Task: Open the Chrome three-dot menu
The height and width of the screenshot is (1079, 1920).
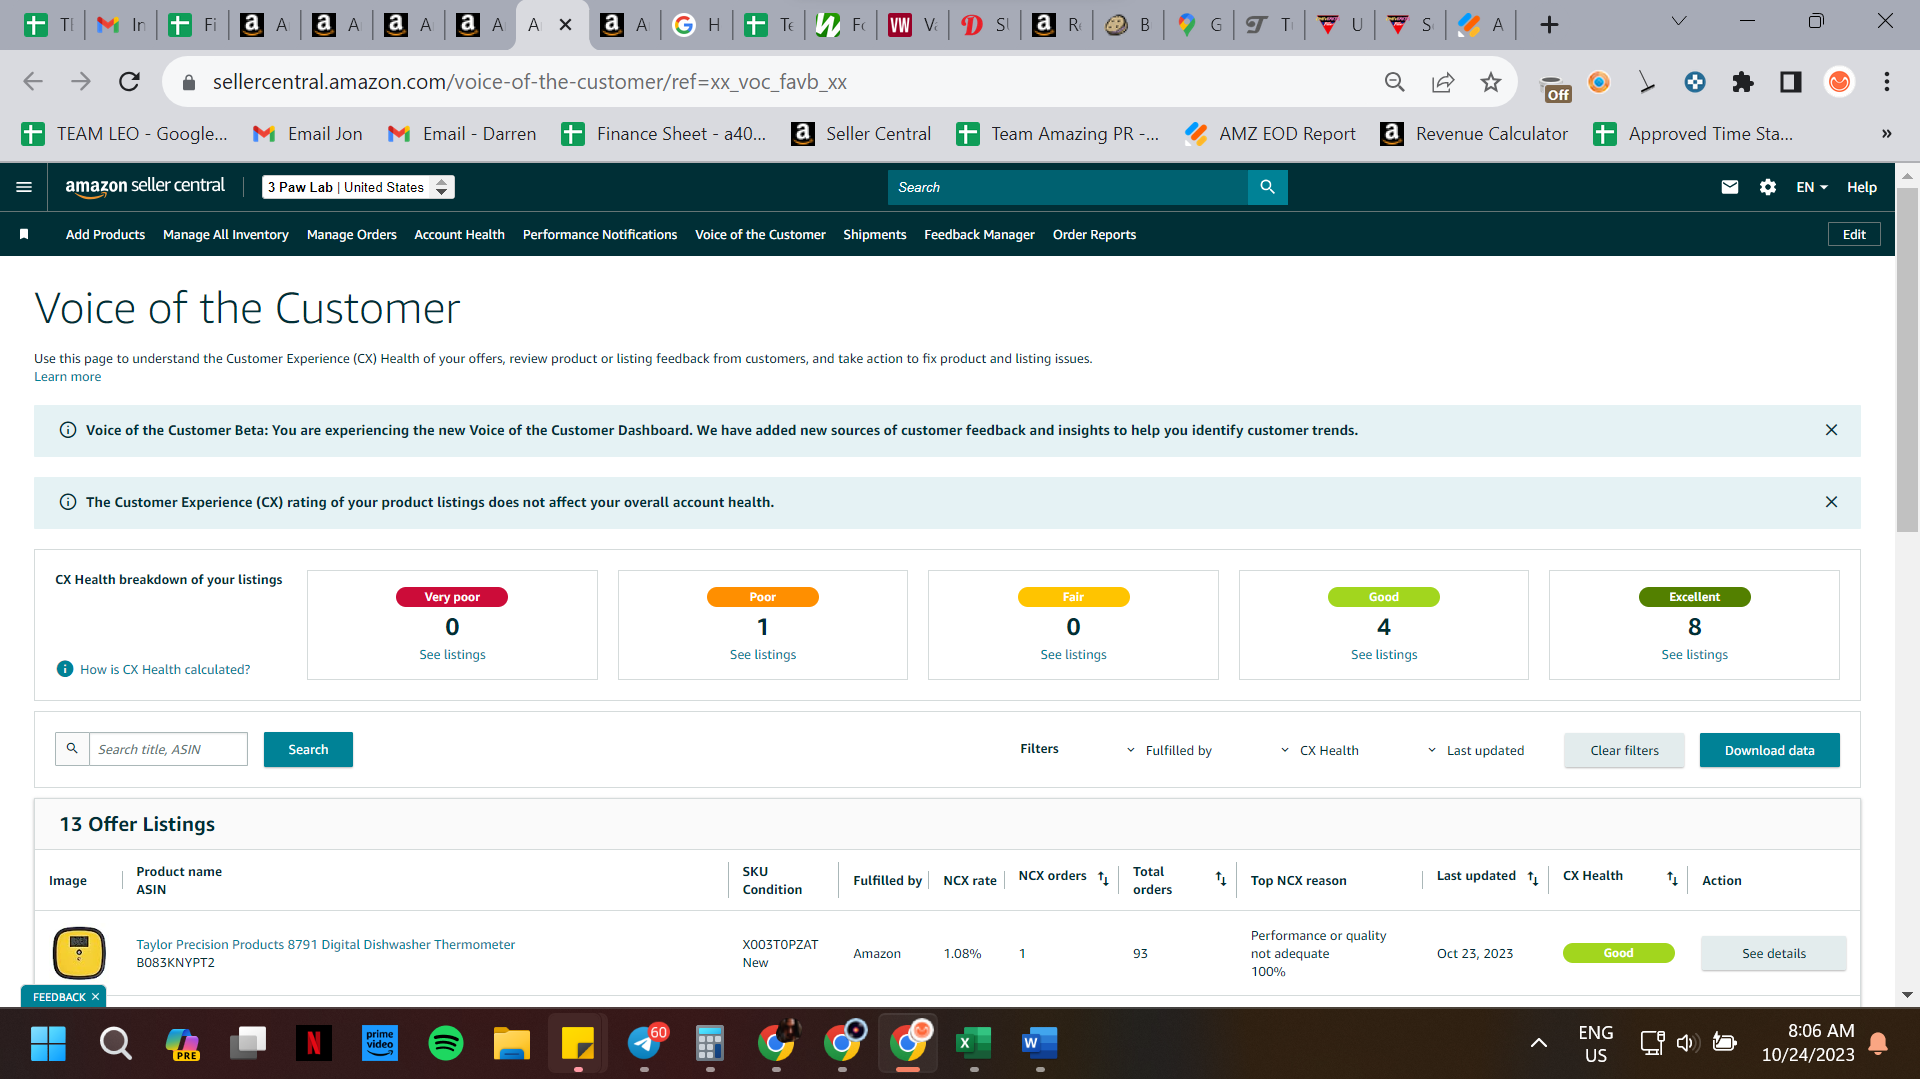Action: pyautogui.click(x=1887, y=82)
